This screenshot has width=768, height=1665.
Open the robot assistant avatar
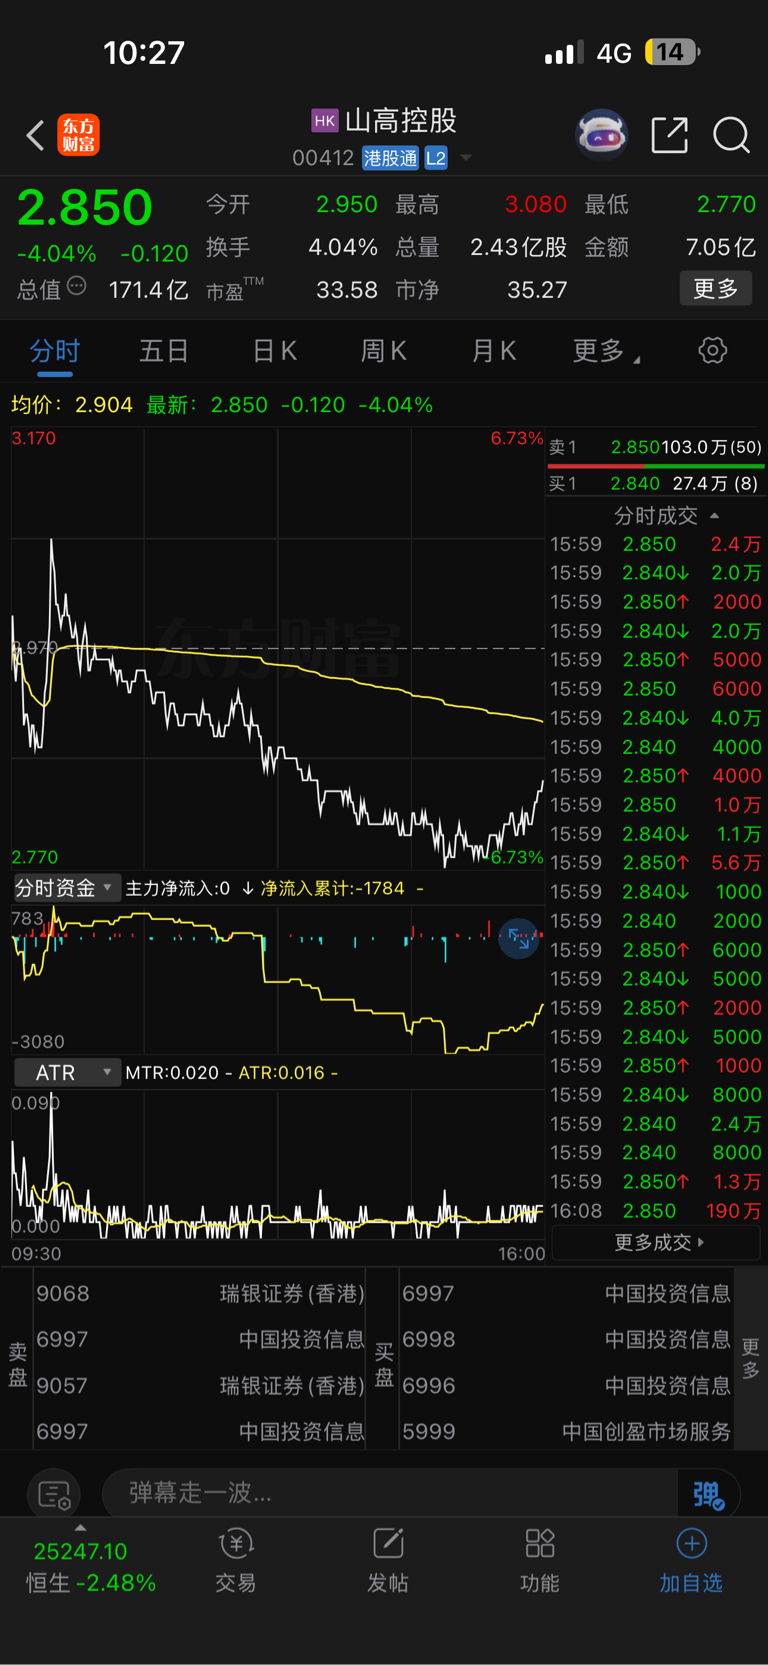pos(601,135)
